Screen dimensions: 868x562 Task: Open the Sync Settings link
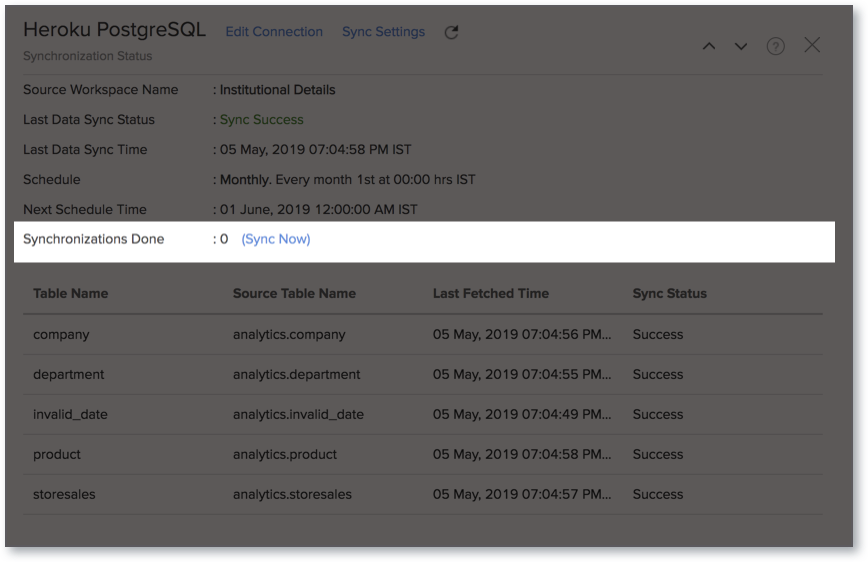click(384, 32)
